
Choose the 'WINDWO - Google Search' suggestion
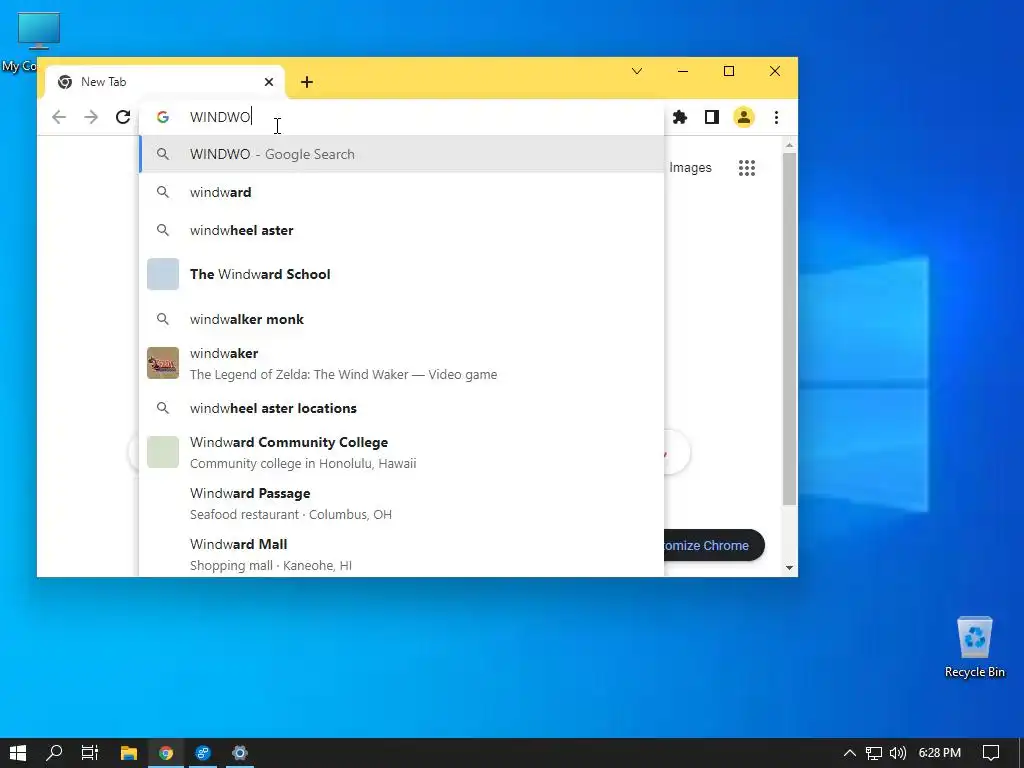[x=402, y=154]
